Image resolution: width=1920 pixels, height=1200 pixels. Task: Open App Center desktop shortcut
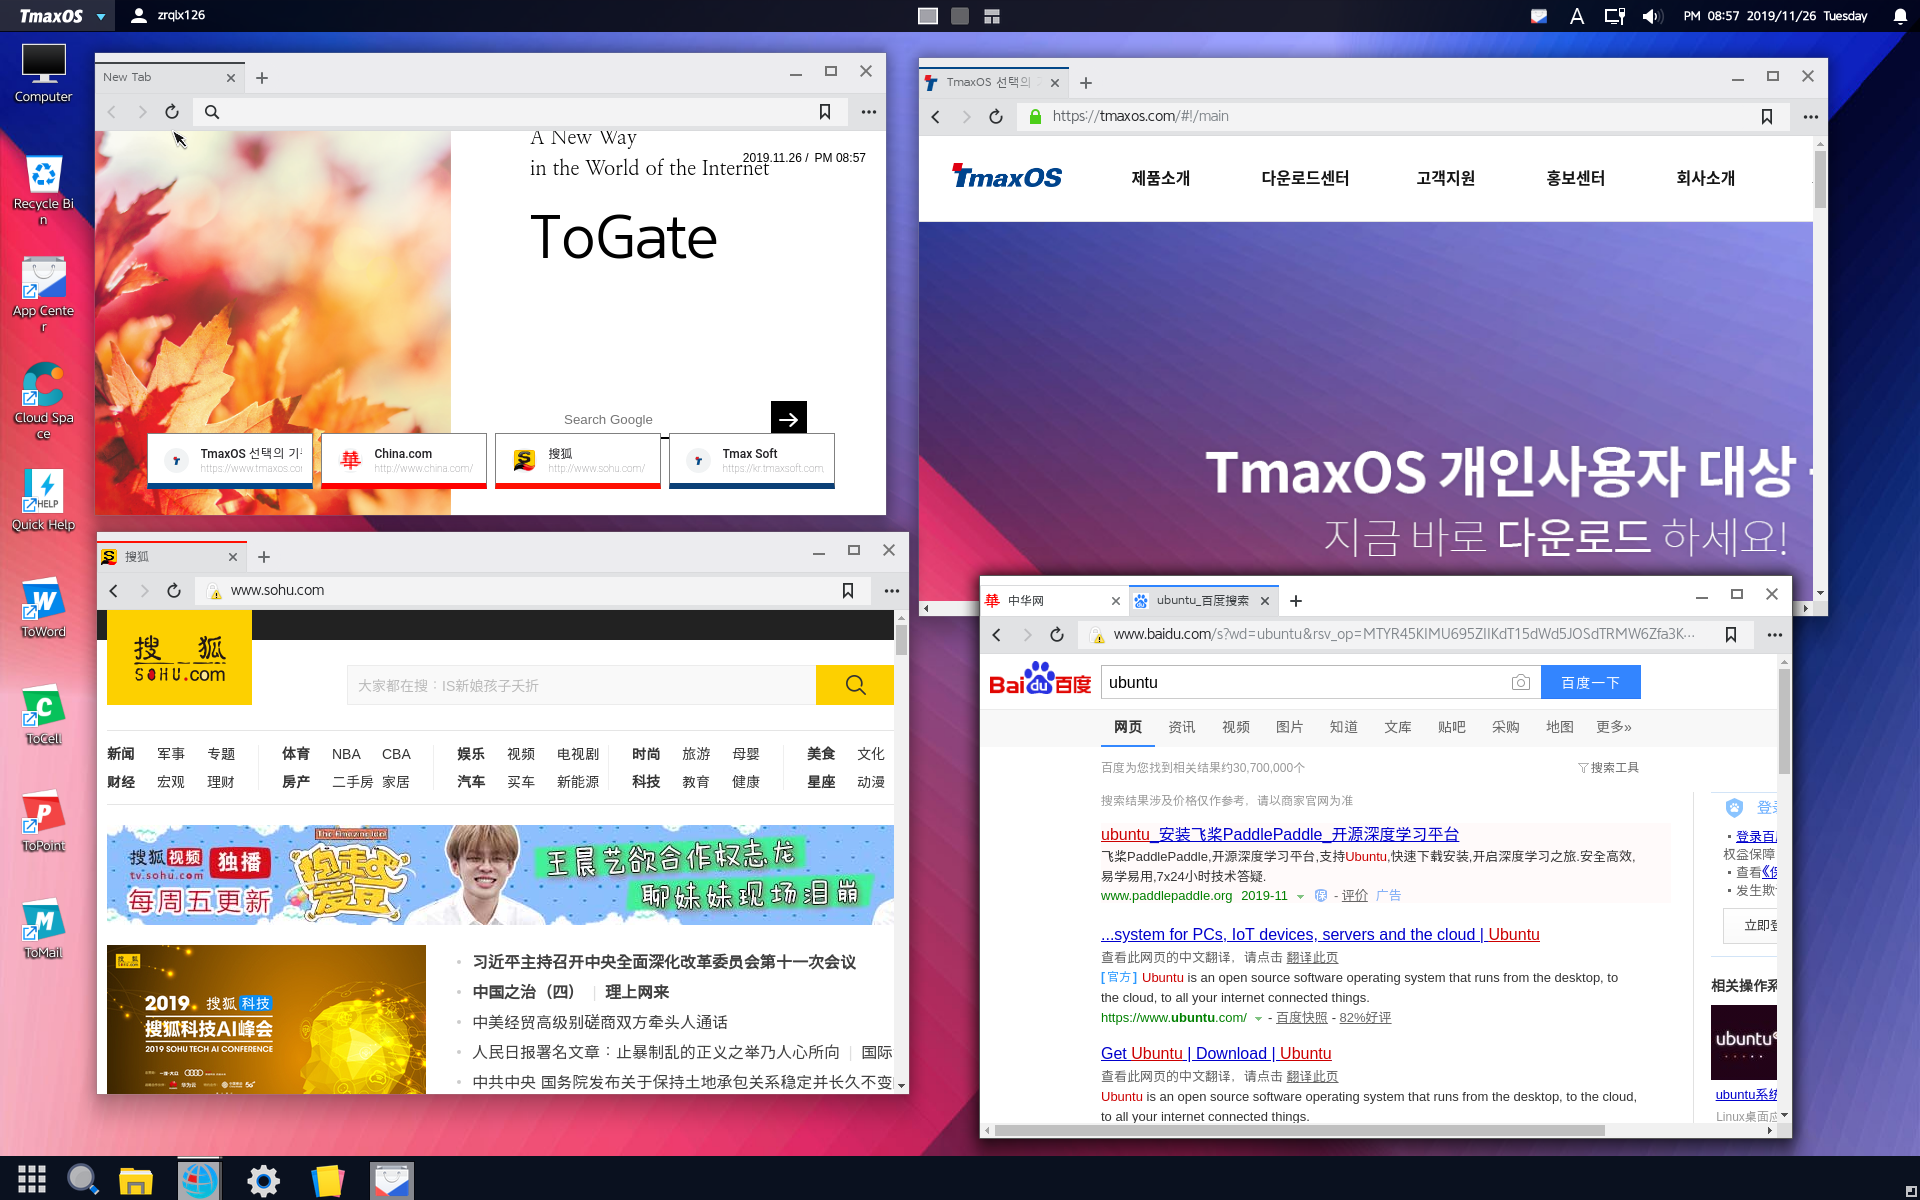[x=43, y=295]
